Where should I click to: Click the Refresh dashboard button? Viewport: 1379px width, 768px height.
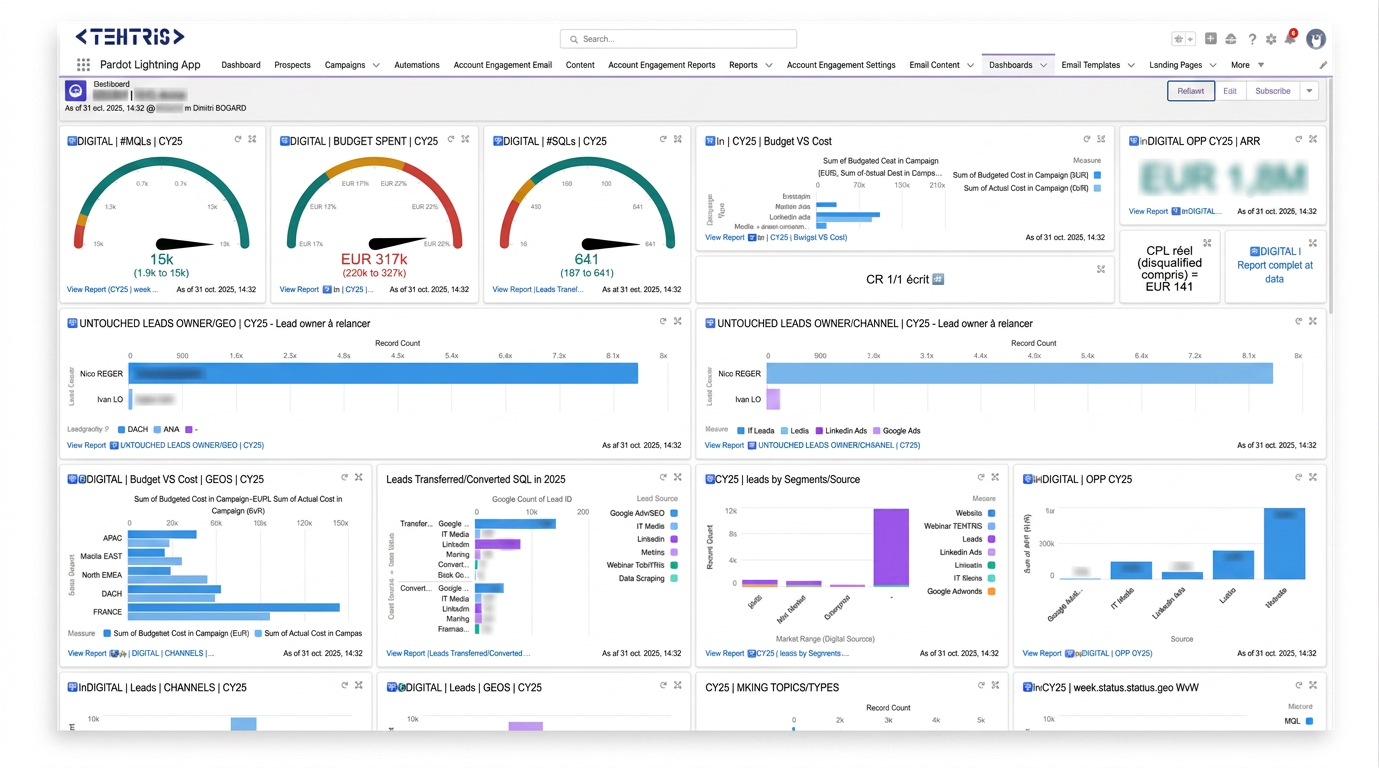[x=1191, y=91]
